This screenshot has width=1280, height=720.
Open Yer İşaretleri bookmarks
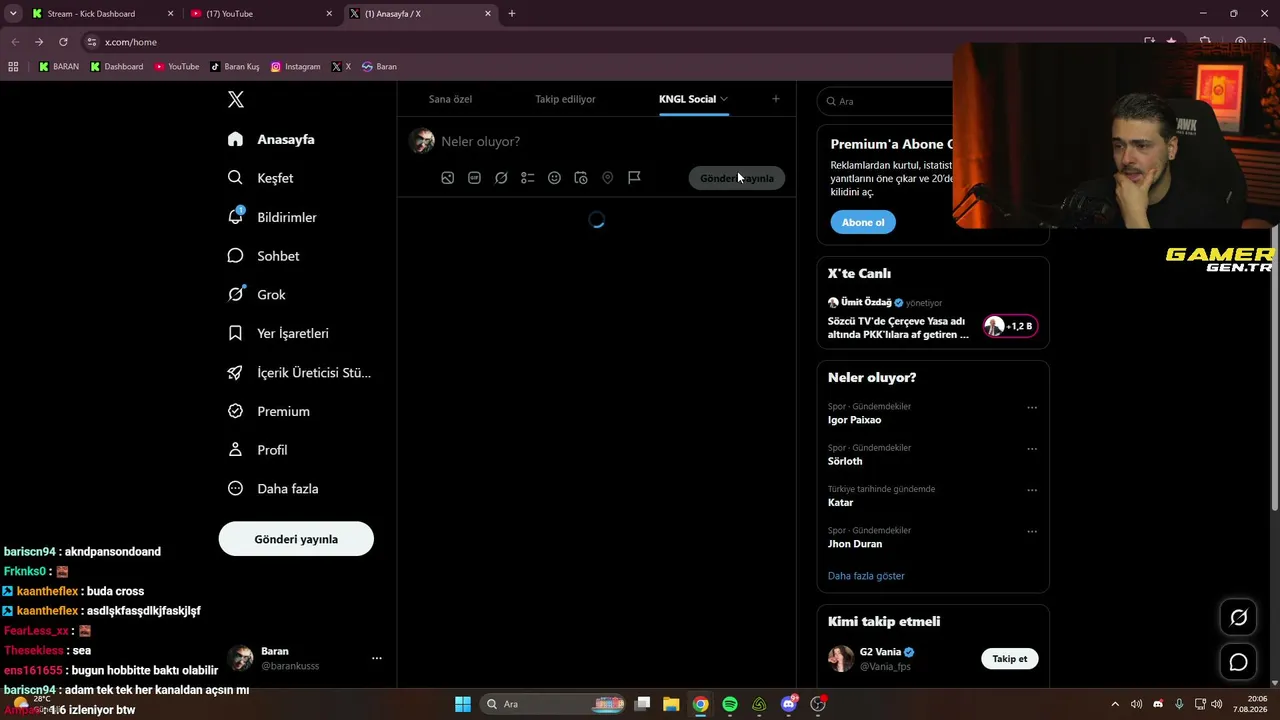coord(278,333)
